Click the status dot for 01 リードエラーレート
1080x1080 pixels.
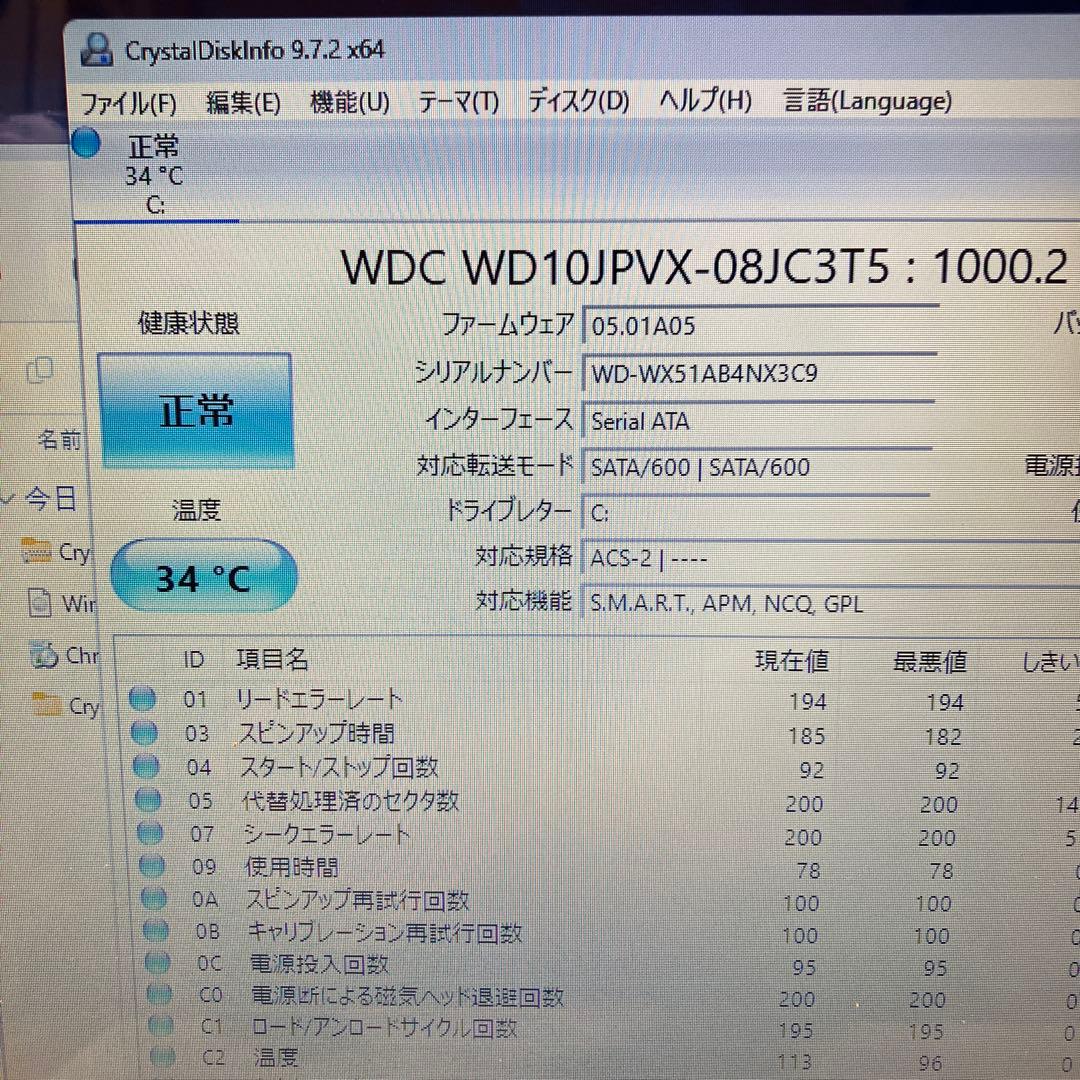pyautogui.click(x=143, y=699)
